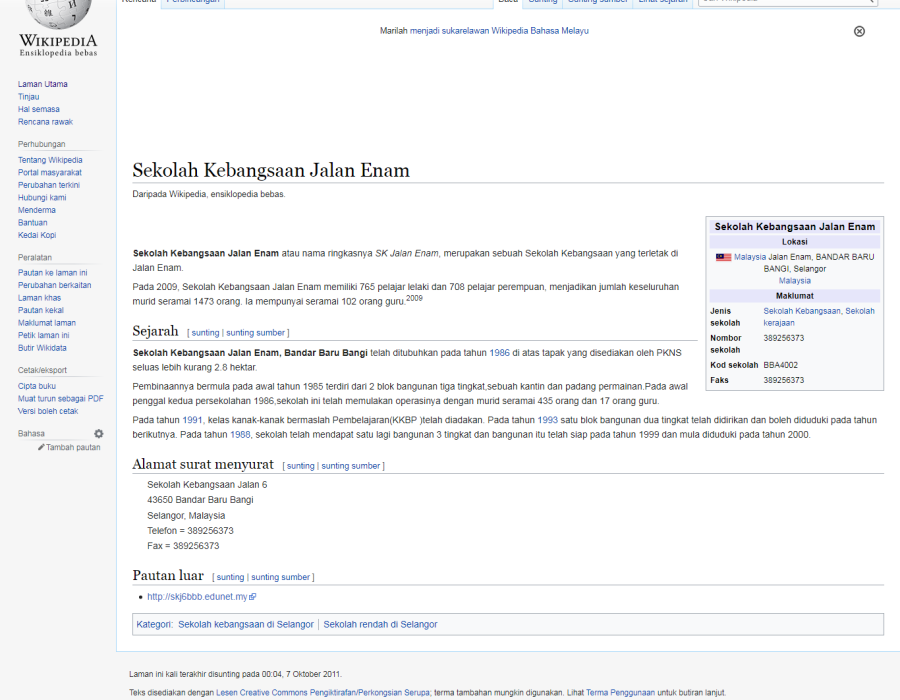Open the 1986 year link
The height and width of the screenshot is (700, 900).
click(x=499, y=353)
